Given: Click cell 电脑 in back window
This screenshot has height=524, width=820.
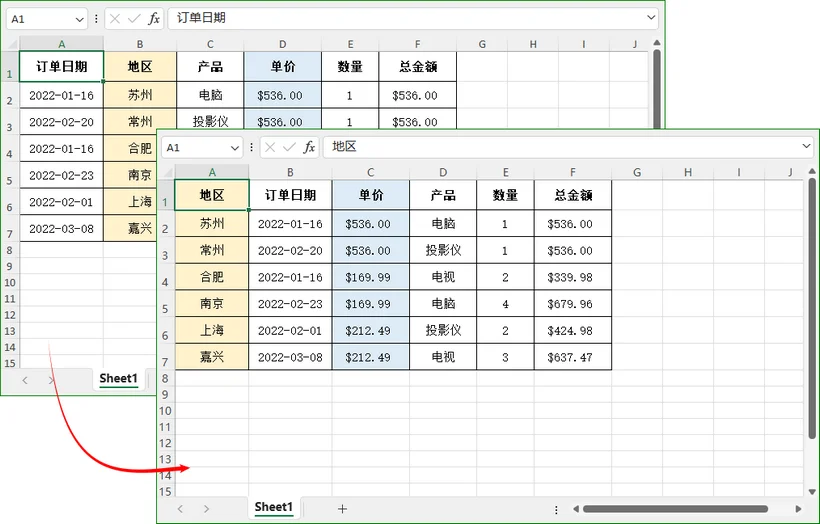Looking at the screenshot, I should pos(210,95).
